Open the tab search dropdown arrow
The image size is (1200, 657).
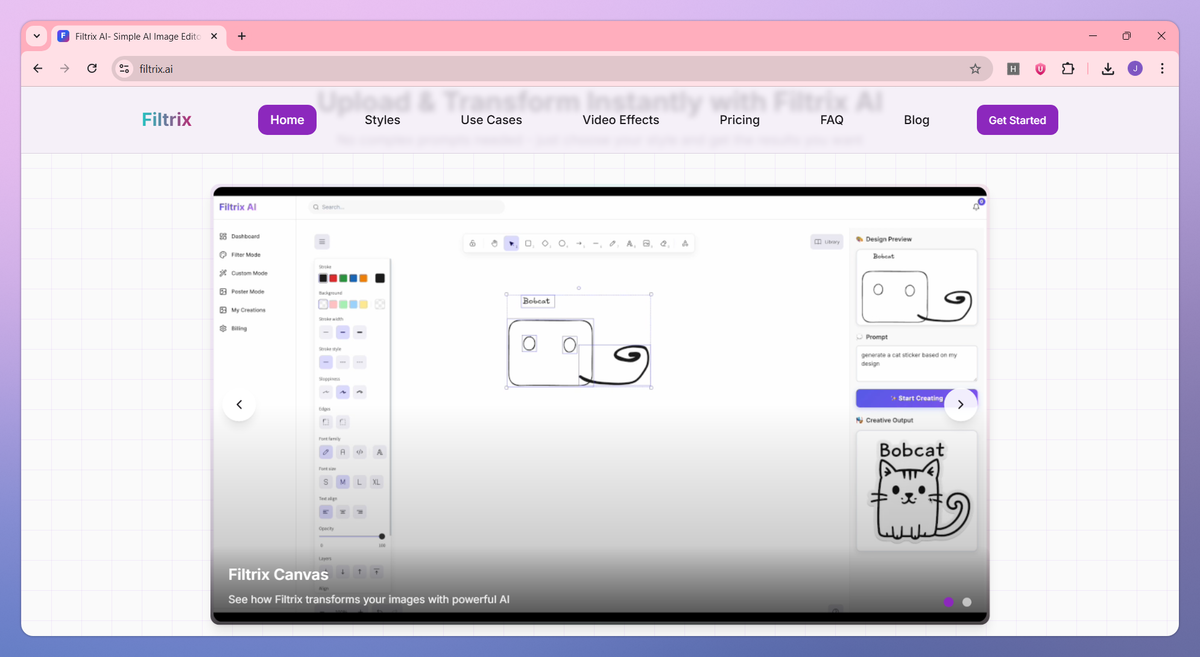pos(37,36)
